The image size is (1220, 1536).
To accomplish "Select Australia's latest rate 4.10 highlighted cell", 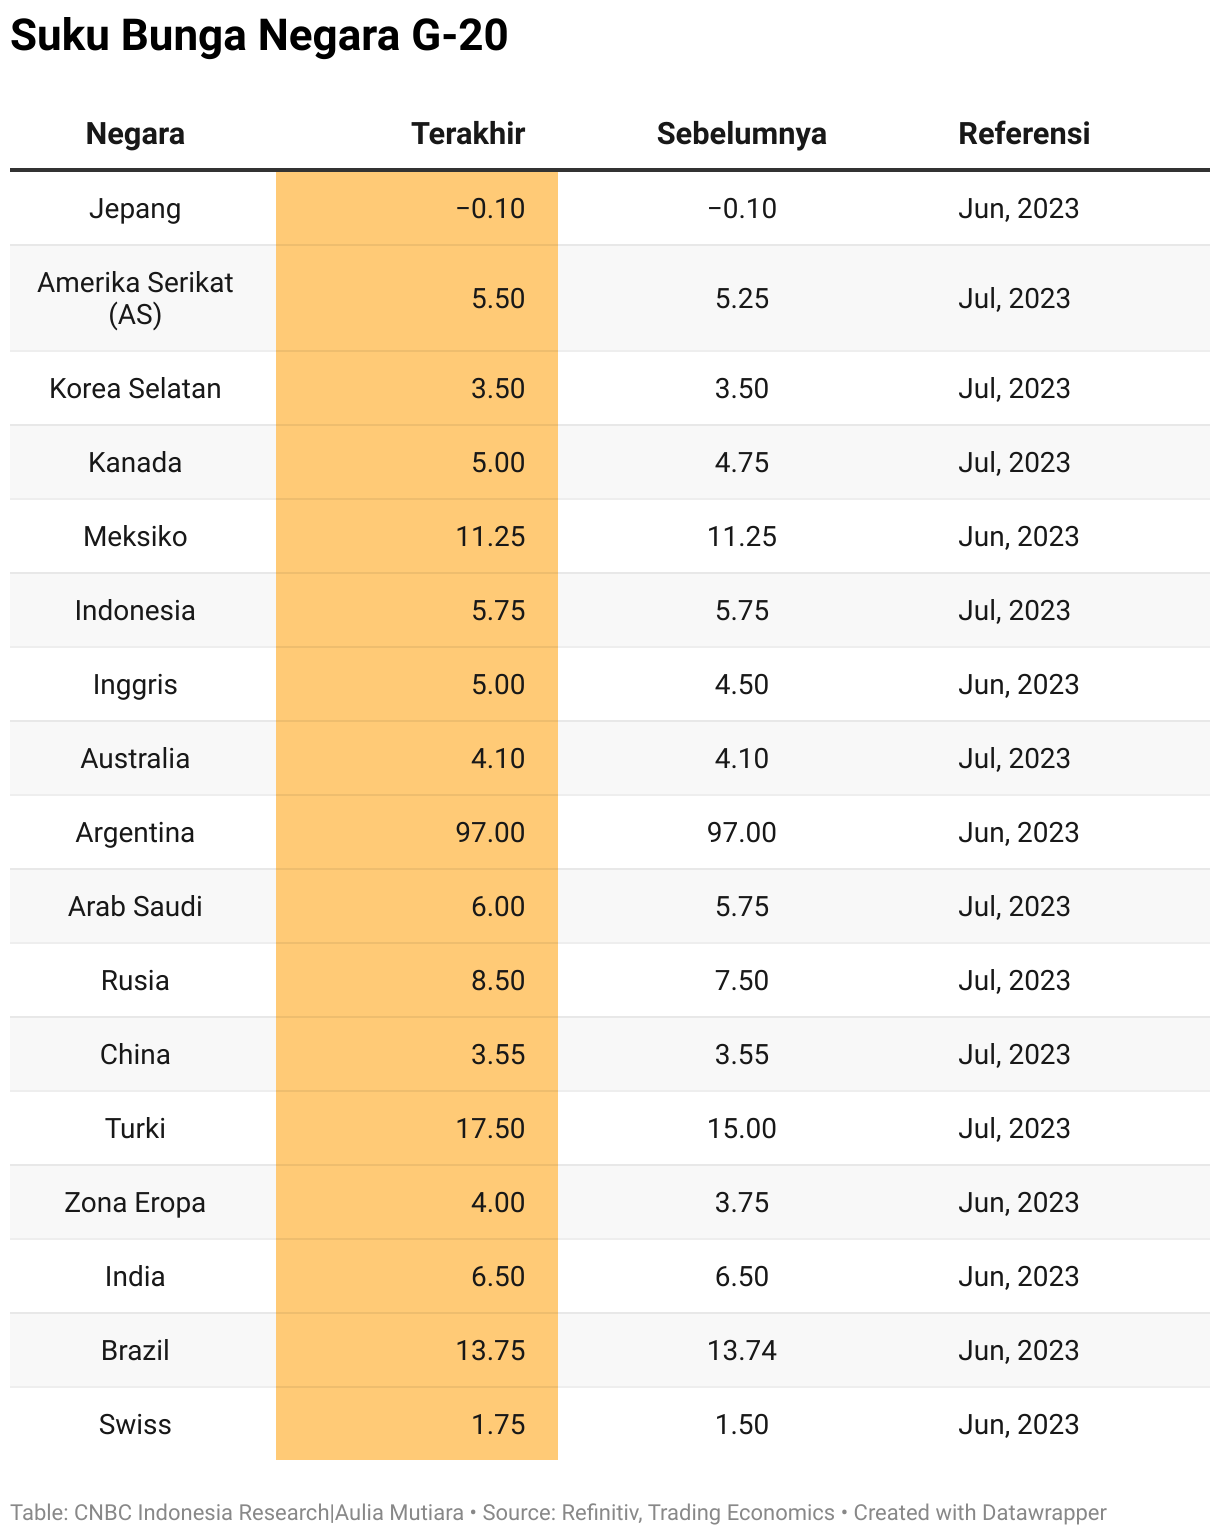I will tap(417, 759).
